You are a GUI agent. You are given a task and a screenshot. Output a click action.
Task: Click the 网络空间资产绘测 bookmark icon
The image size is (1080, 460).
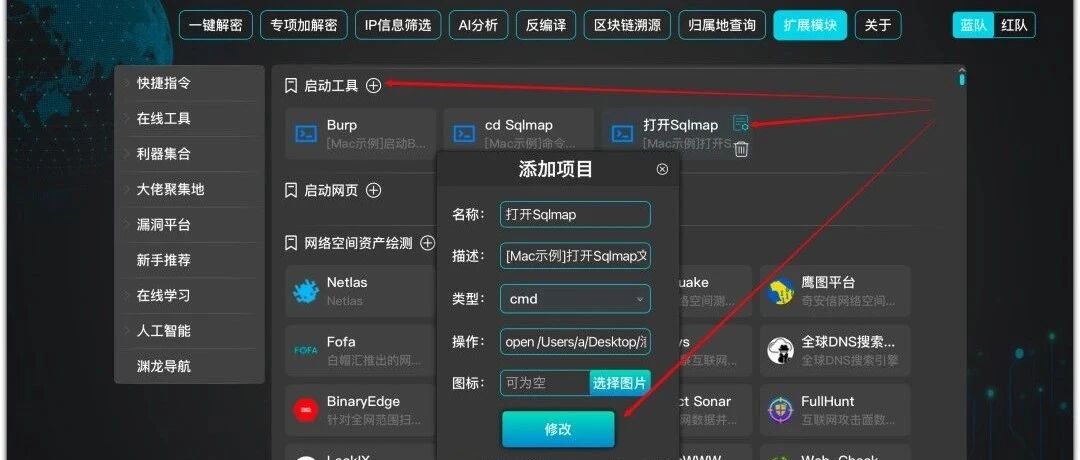tap(291, 243)
